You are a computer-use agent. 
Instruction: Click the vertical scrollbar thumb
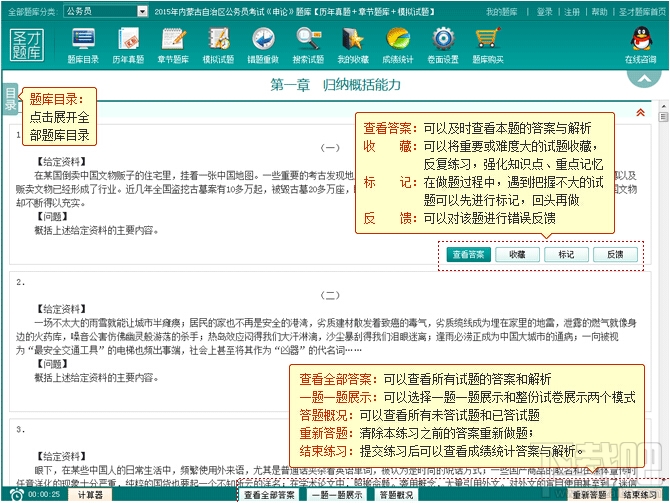(x=663, y=117)
